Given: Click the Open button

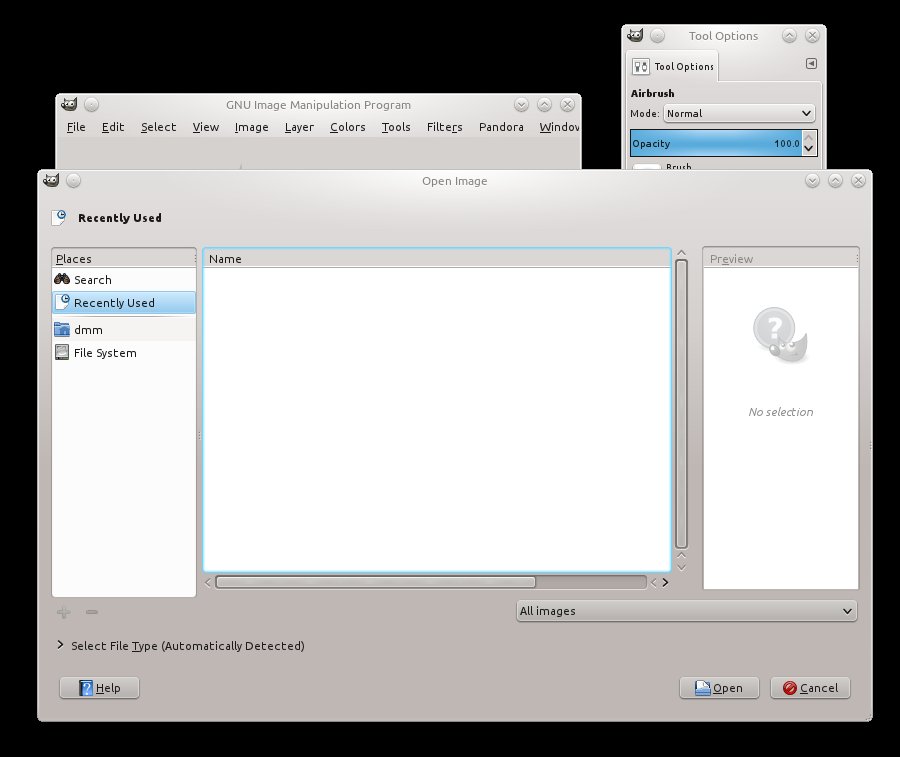Looking at the screenshot, I should click(x=719, y=688).
